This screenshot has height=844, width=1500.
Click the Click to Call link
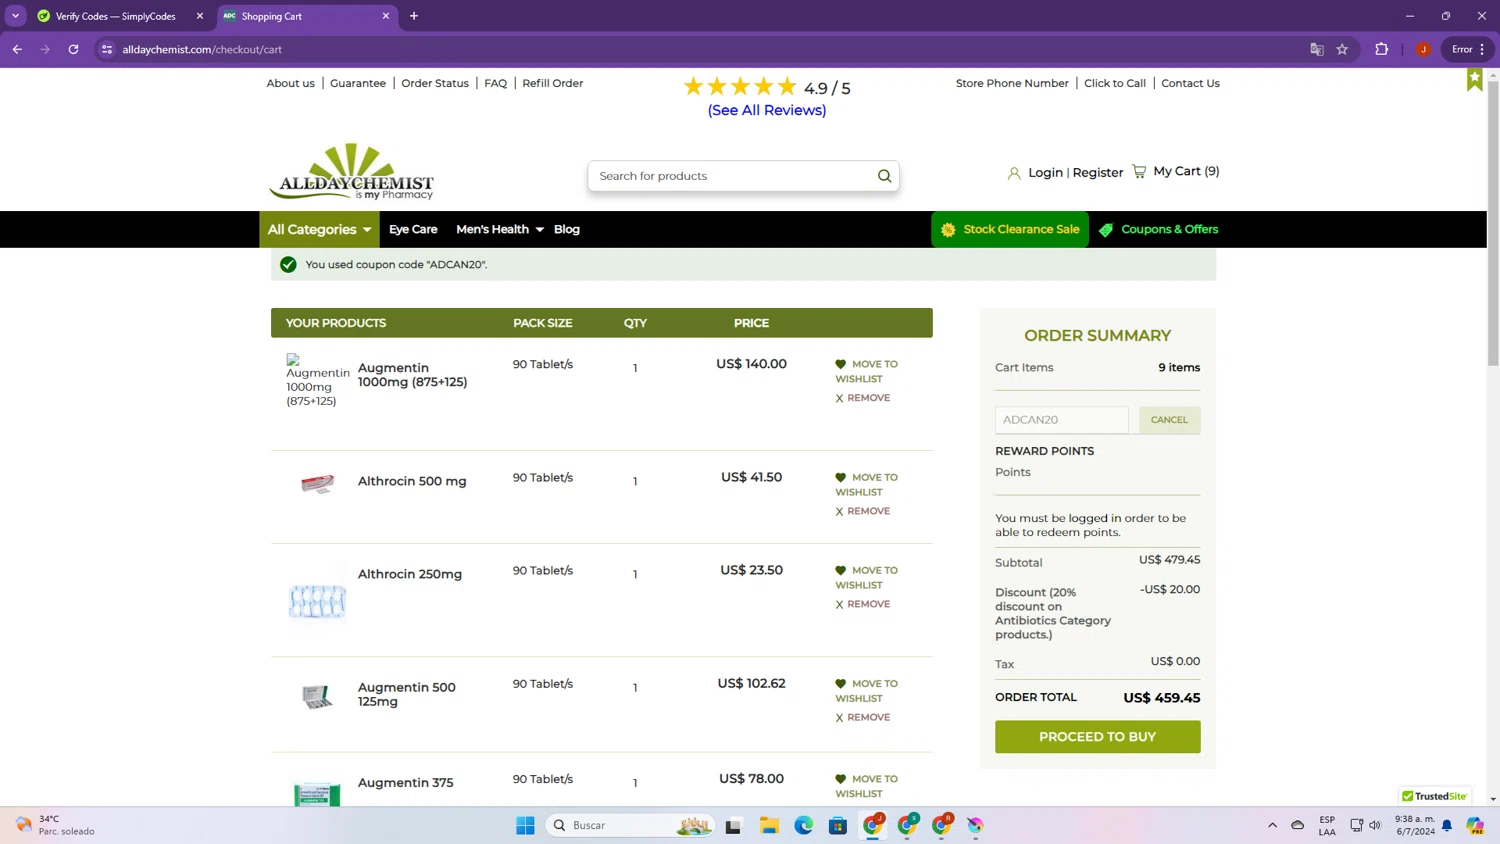pyautogui.click(x=1115, y=83)
